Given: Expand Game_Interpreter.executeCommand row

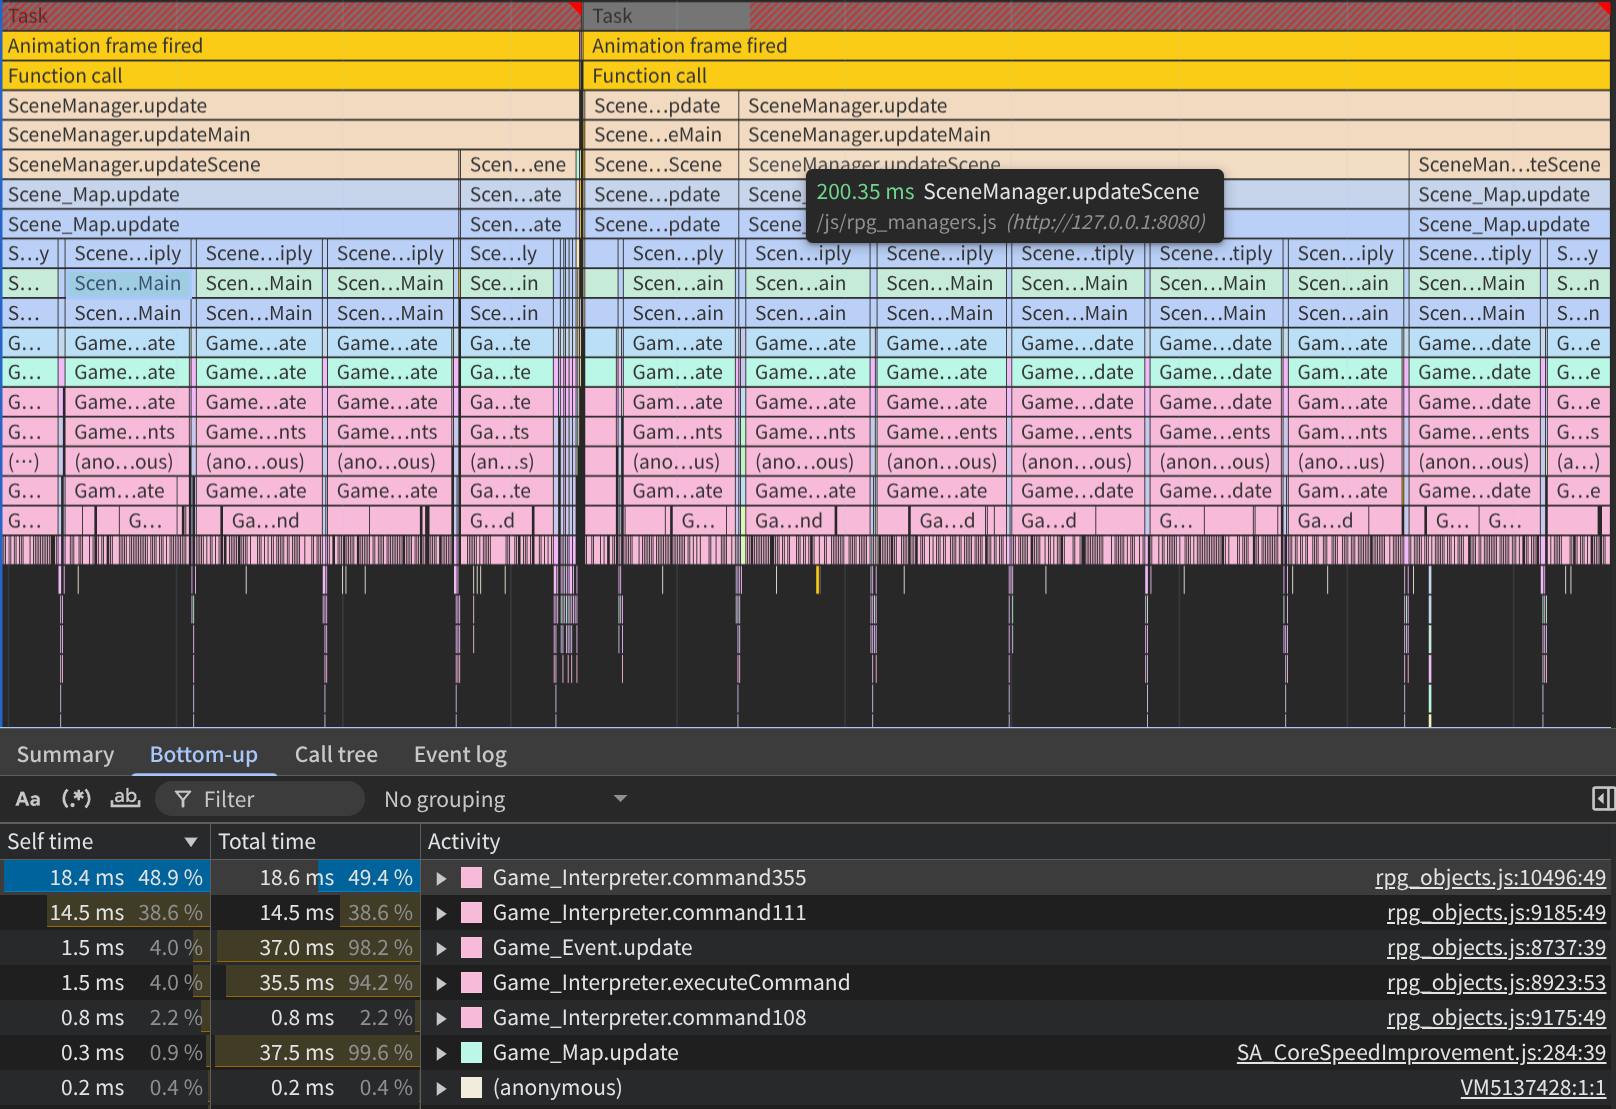Looking at the screenshot, I should tap(441, 983).
